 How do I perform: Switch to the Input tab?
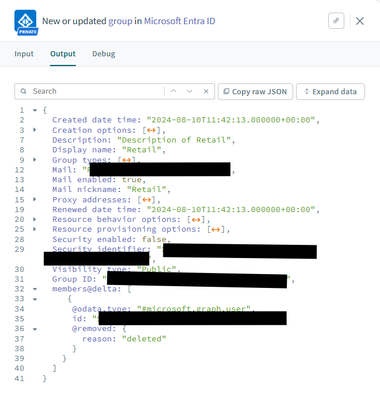(24, 54)
